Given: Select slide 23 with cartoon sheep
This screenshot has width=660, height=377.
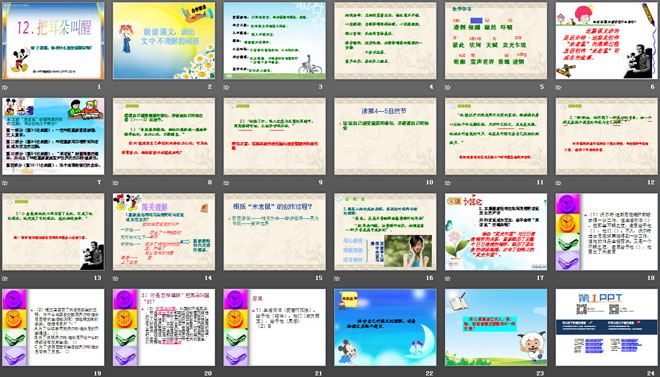Looking at the screenshot, I should pos(496,327).
